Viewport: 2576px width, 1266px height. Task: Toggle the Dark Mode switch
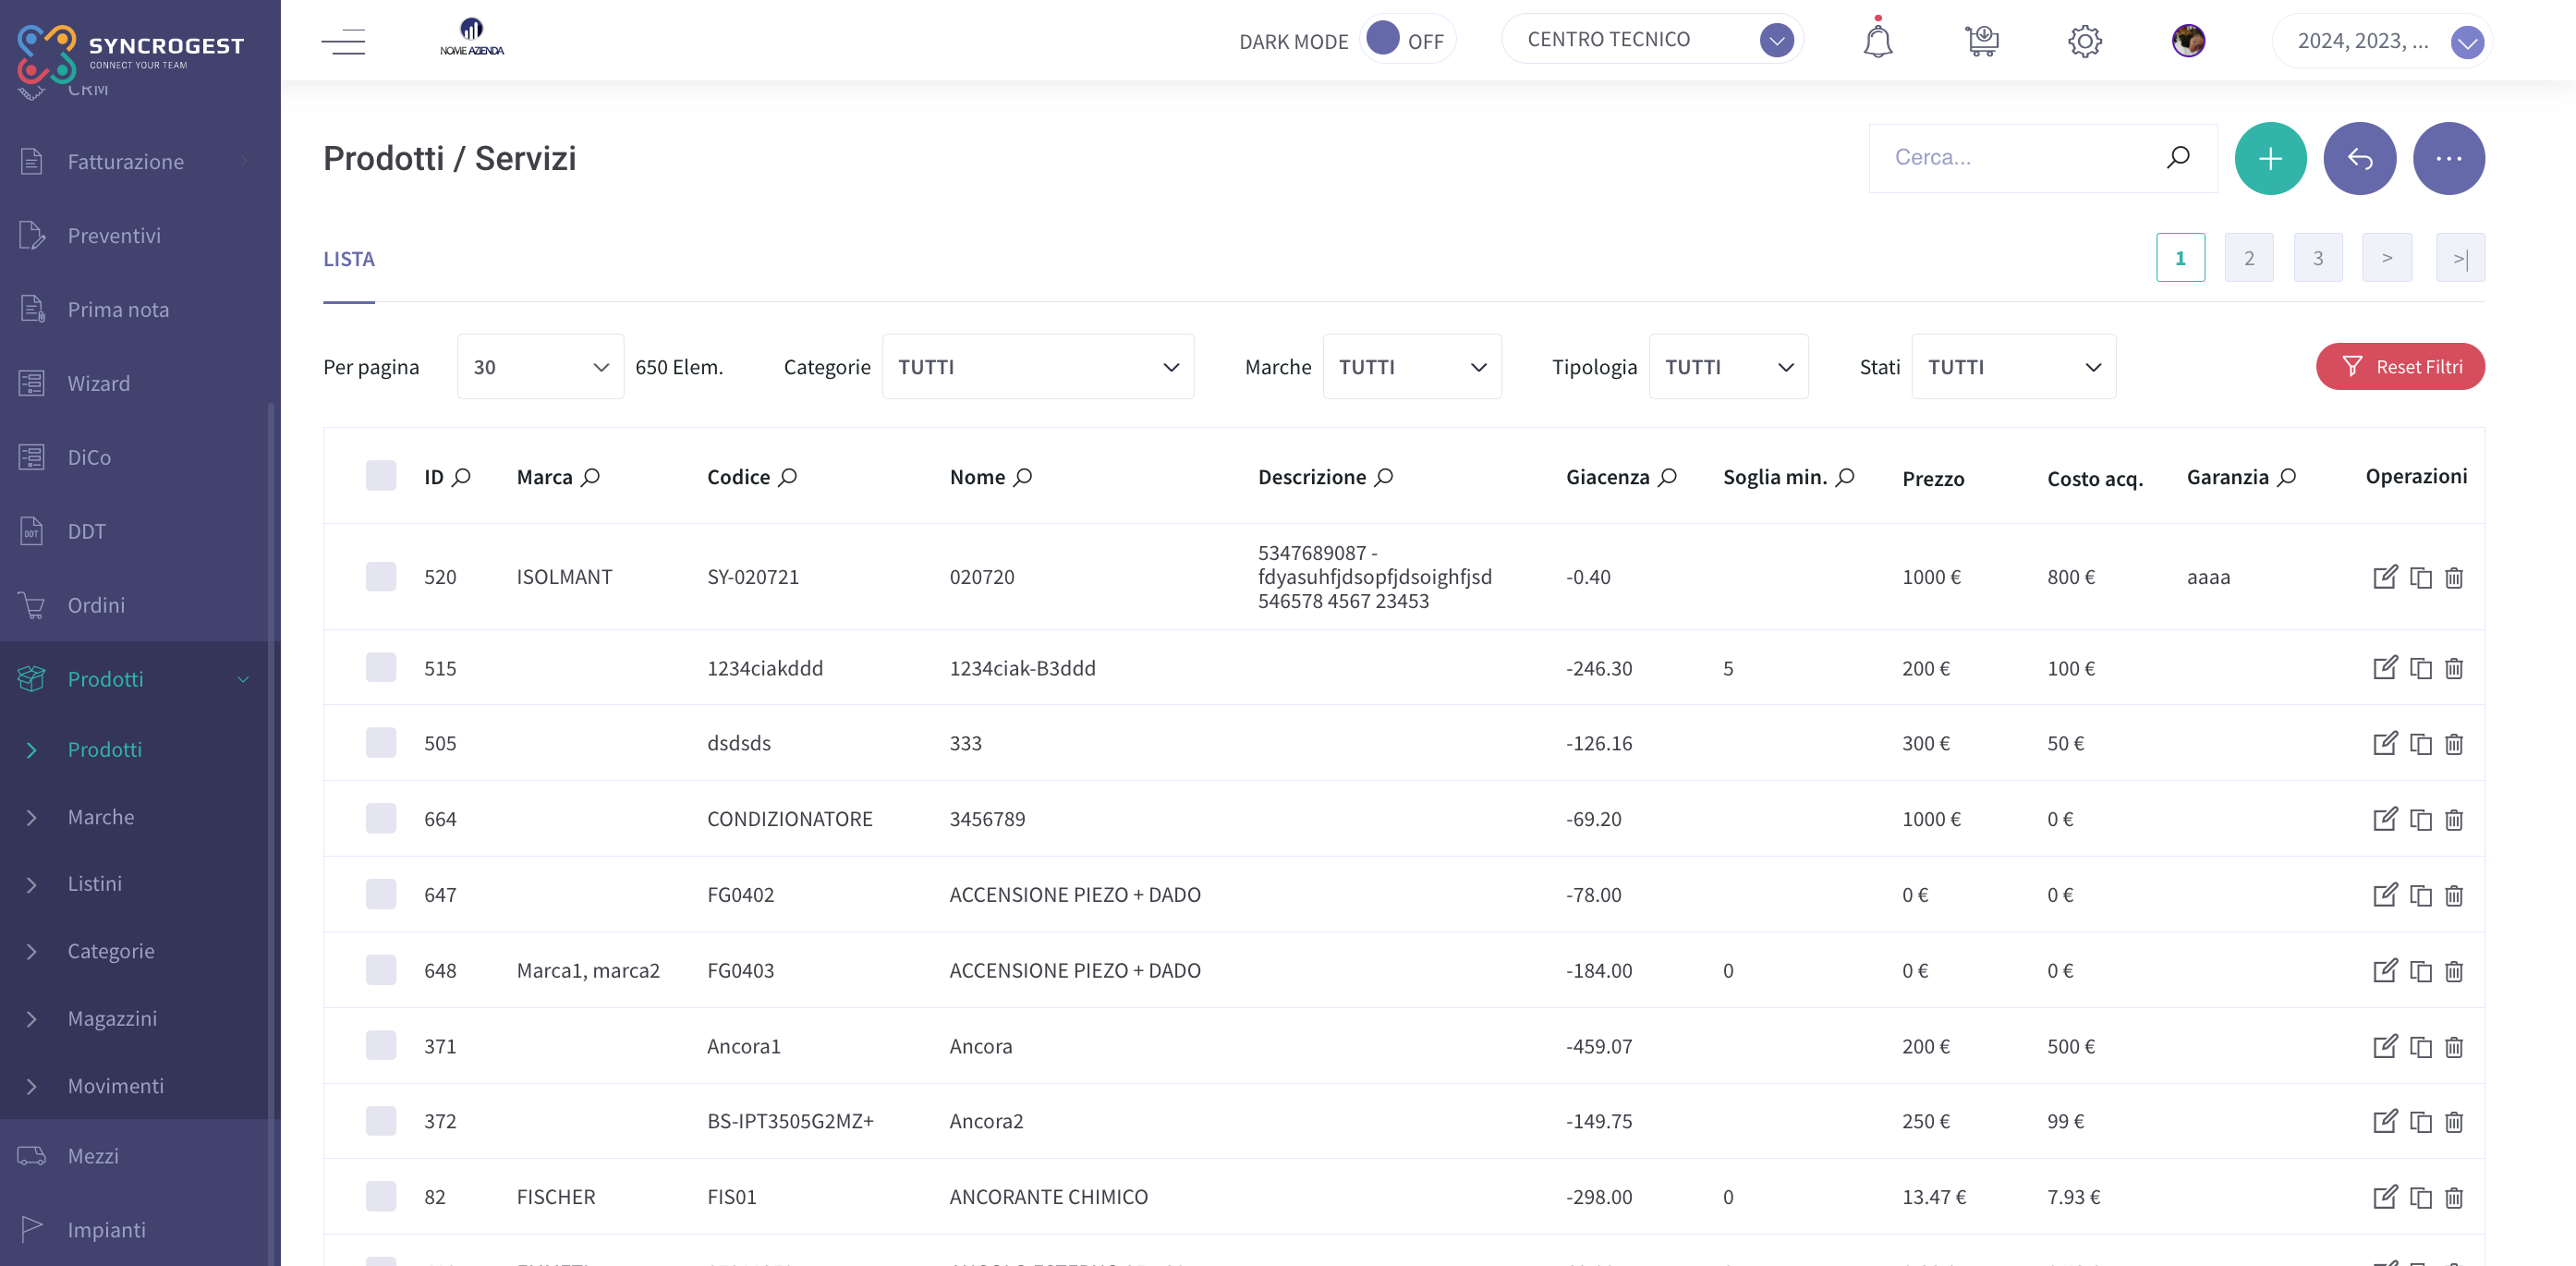1406,40
